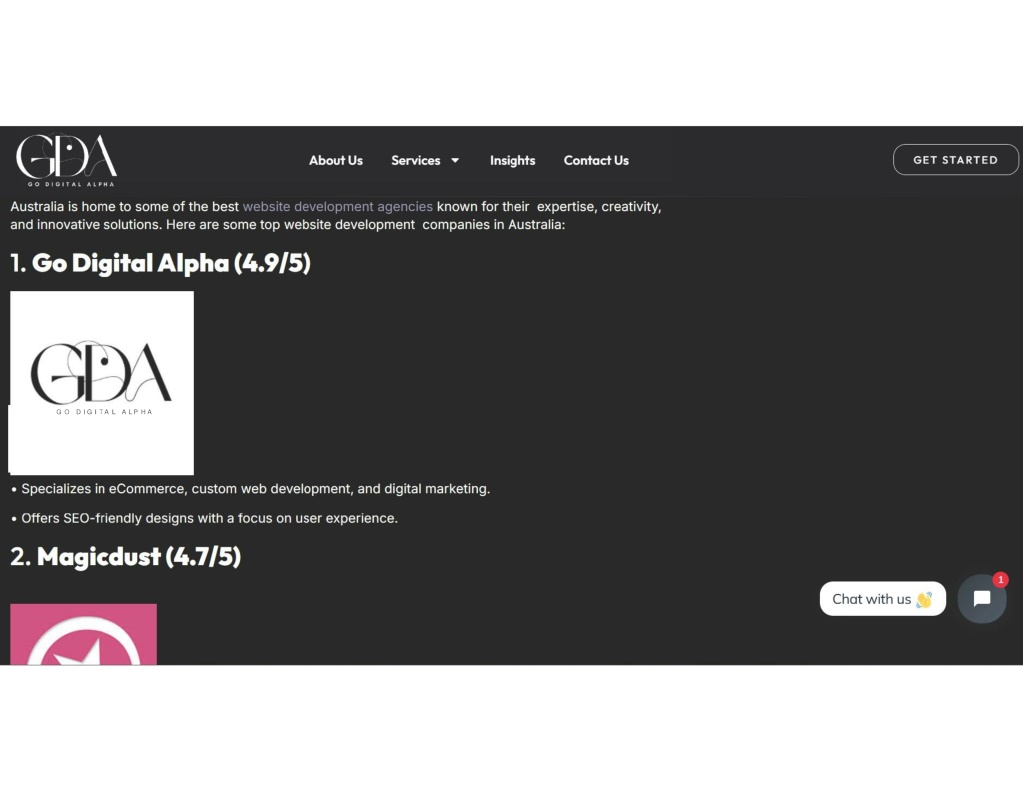Click the Australia is home intro sentence
This screenshot has width=1024, height=791.
[336, 216]
